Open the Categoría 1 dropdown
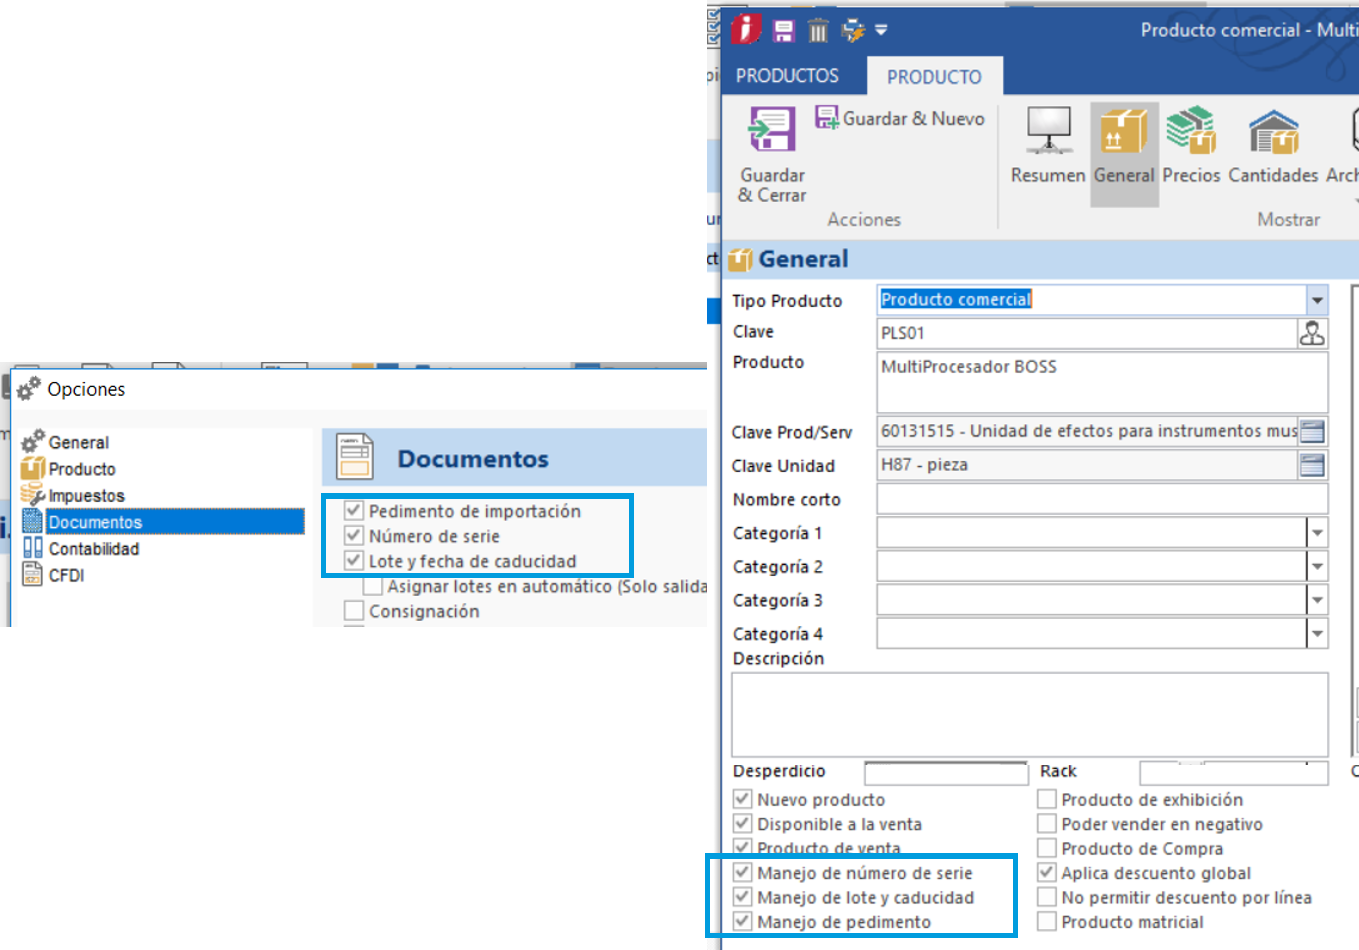Image resolution: width=1359 pixels, height=950 pixels. click(x=1317, y=533)
